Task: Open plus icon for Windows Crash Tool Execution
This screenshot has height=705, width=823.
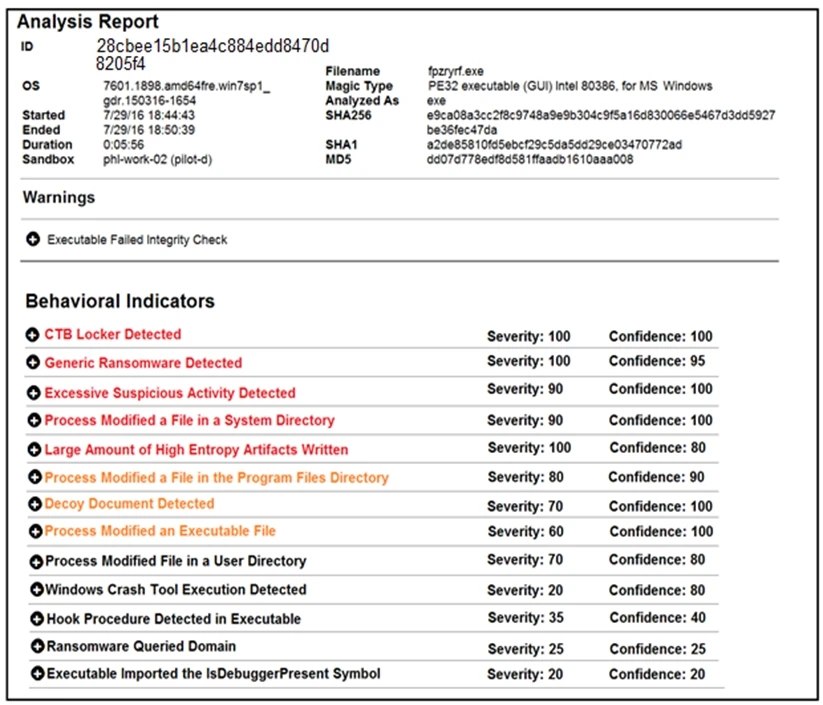Action: click(37, 590)
